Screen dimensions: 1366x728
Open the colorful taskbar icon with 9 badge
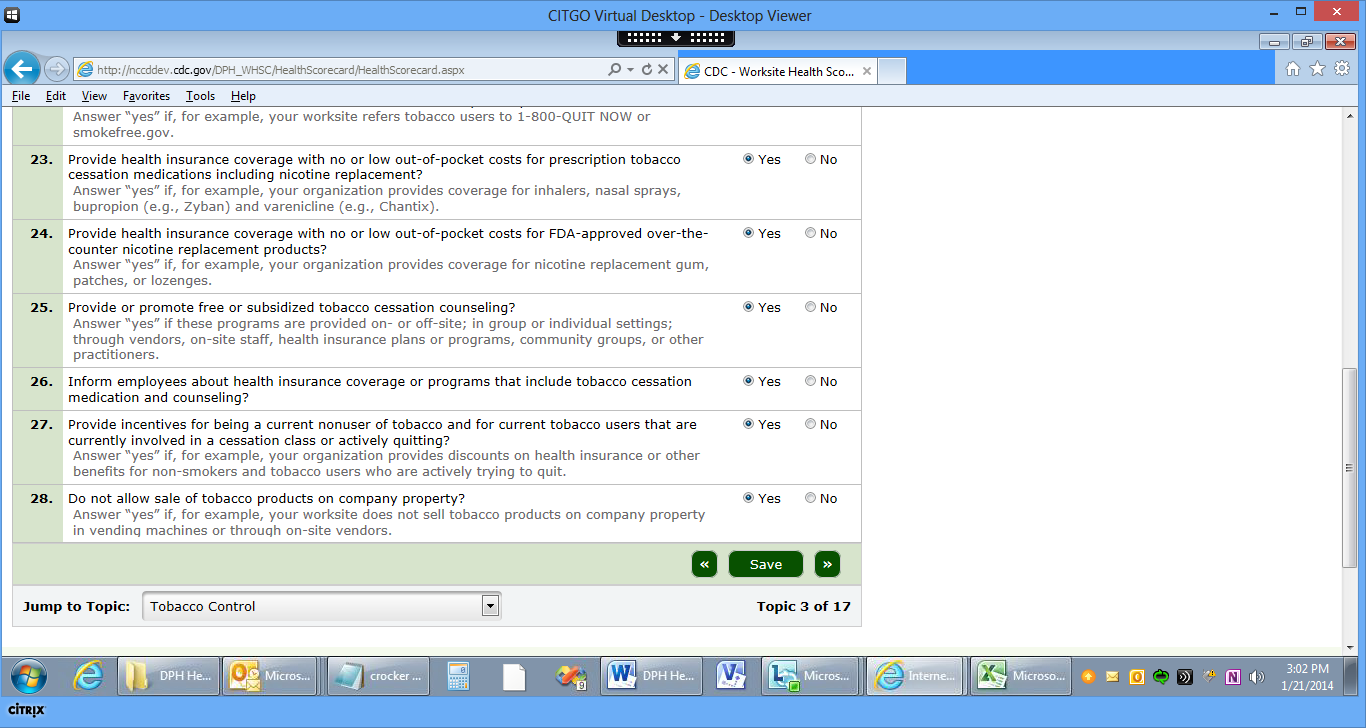coord(571,677)
